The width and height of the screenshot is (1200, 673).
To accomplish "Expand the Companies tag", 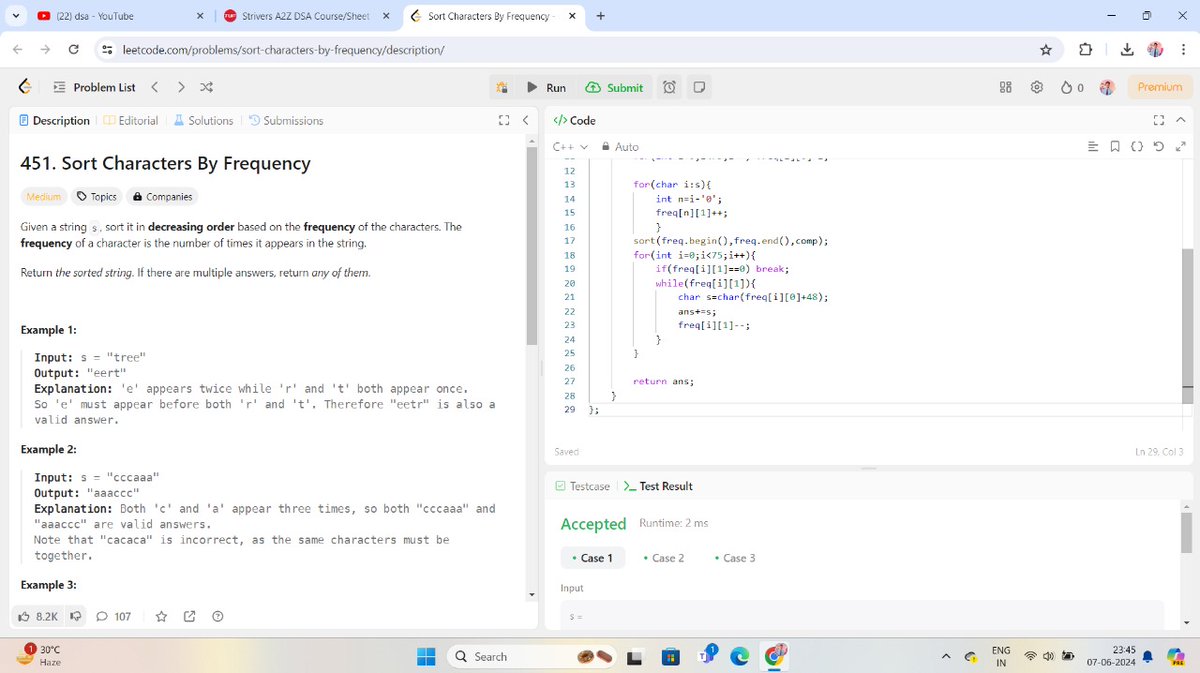I will coord(162,197).
